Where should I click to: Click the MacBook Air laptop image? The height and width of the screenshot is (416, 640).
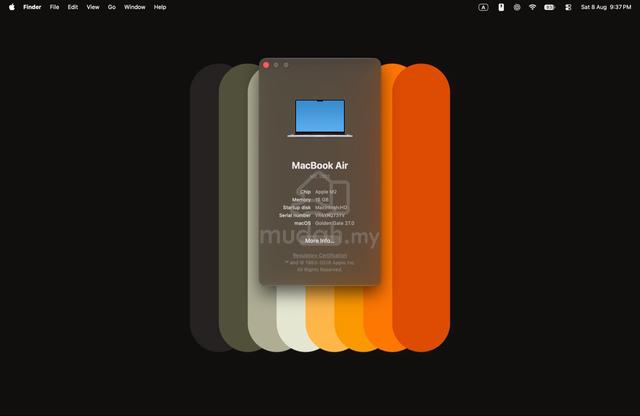coord(320,118)
